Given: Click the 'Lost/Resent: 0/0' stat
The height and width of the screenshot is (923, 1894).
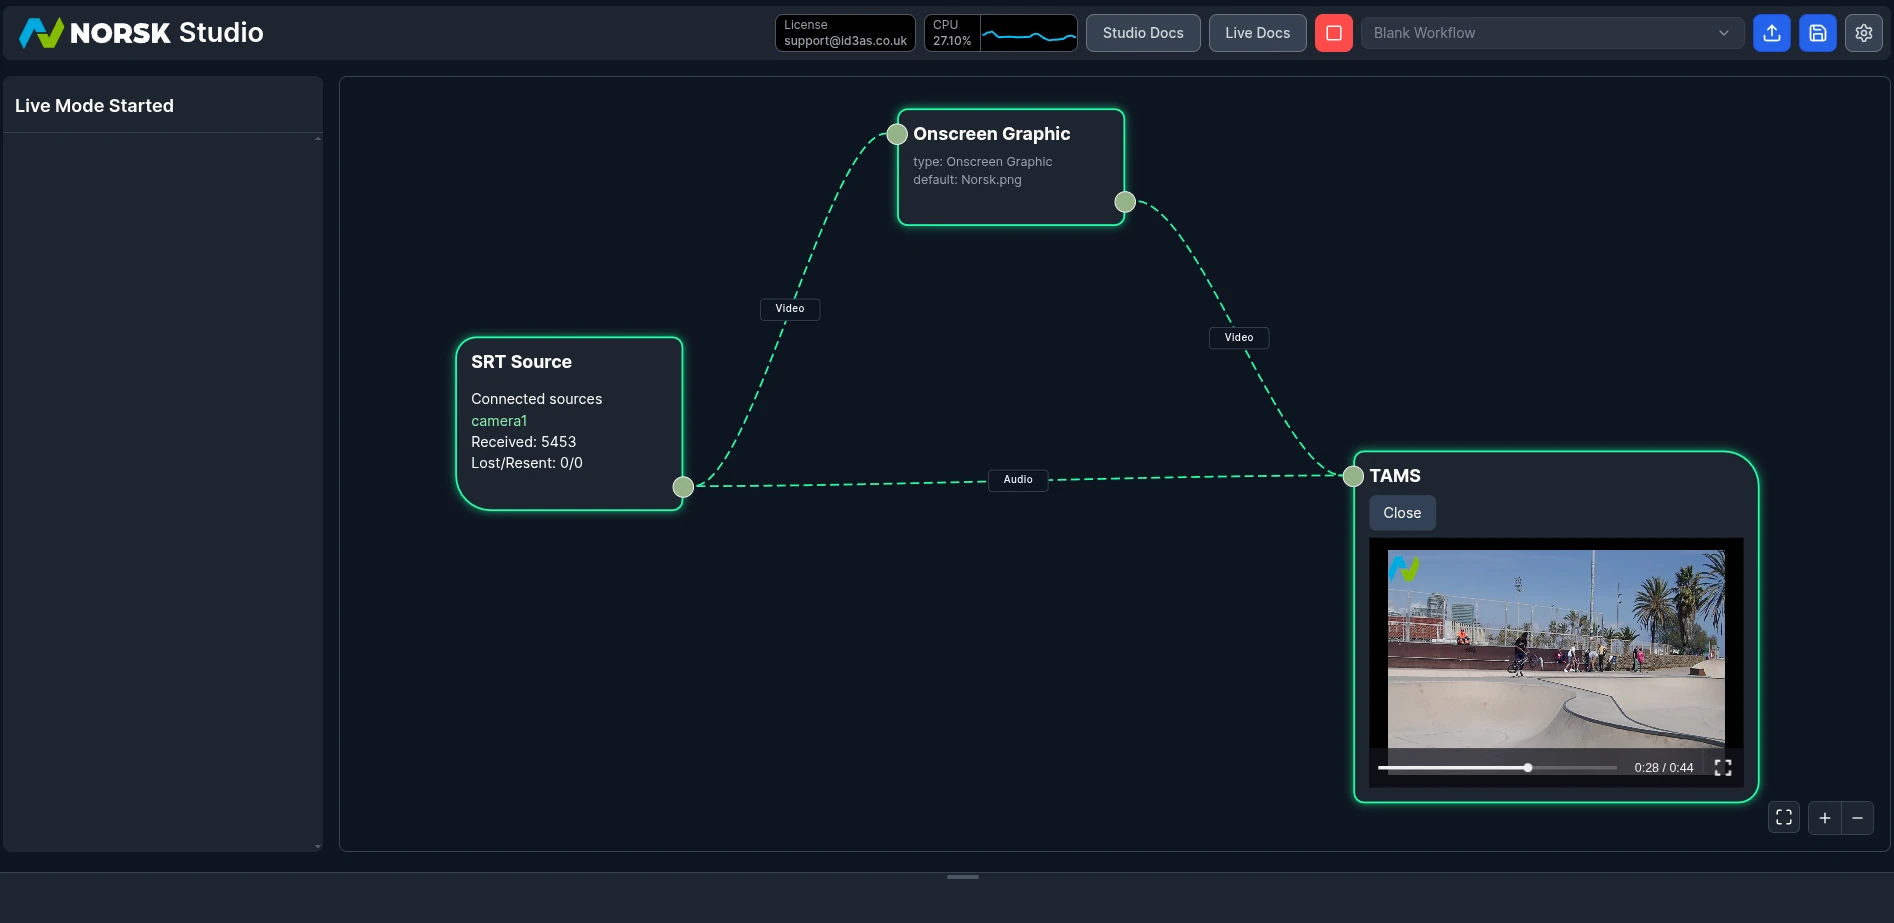Looking at the screenshot, I should (x=527, y=463).
